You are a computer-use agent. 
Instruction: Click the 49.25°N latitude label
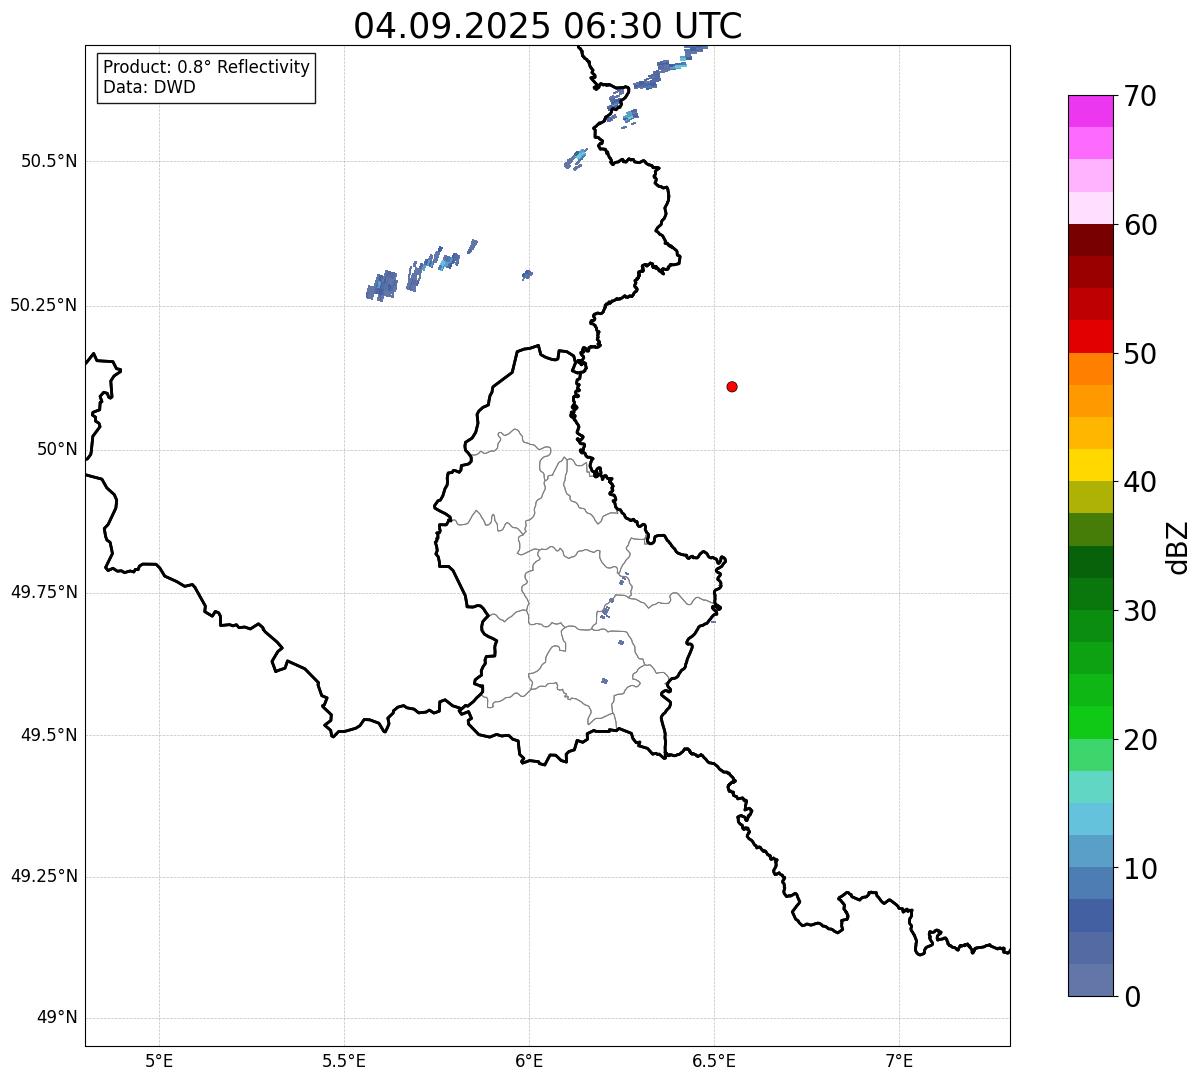pos(44,876)
